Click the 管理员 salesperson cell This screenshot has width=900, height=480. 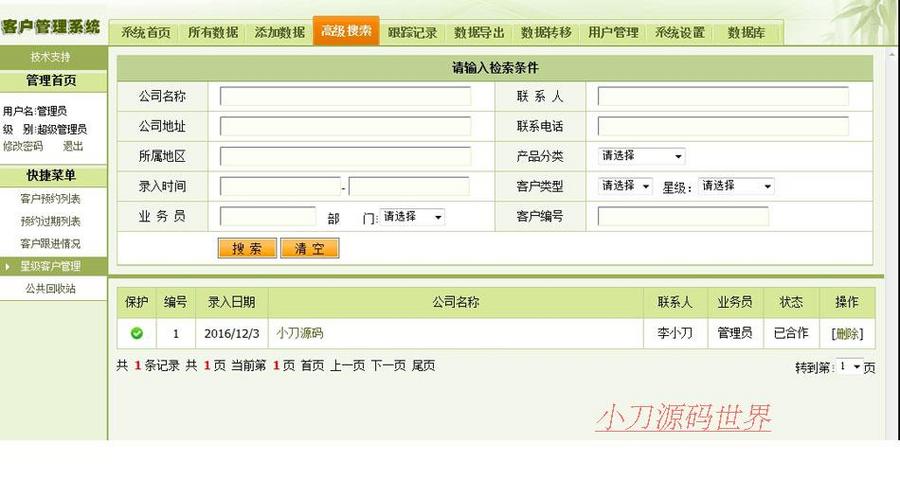[735, 333]
